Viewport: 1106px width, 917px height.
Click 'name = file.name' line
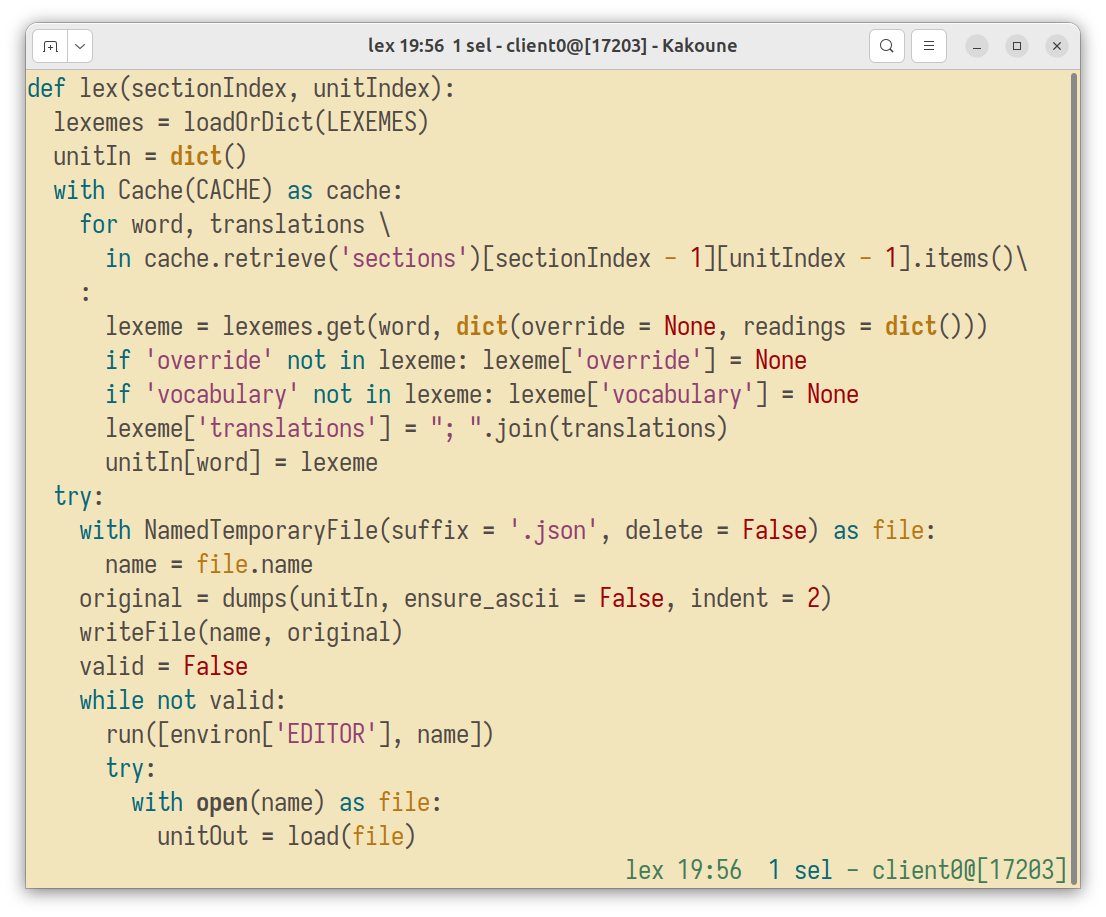click(x=209, y=564)
